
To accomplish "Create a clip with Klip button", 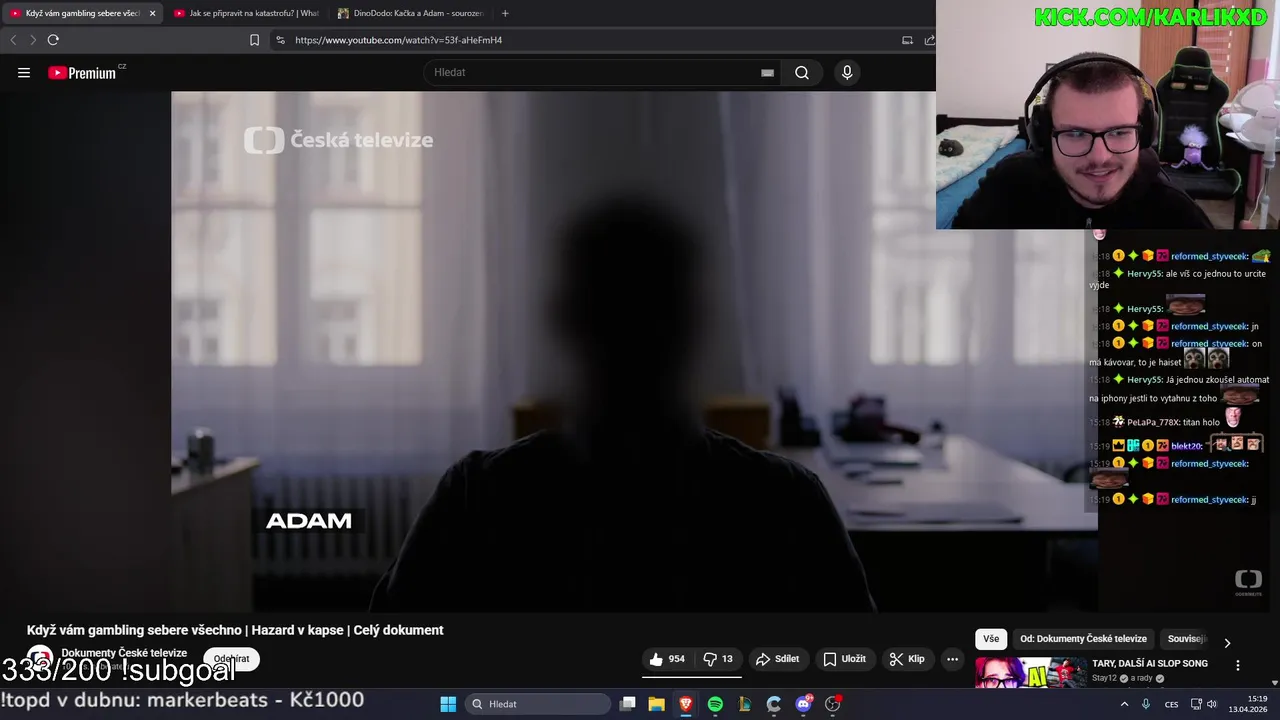I will (907, 659).
